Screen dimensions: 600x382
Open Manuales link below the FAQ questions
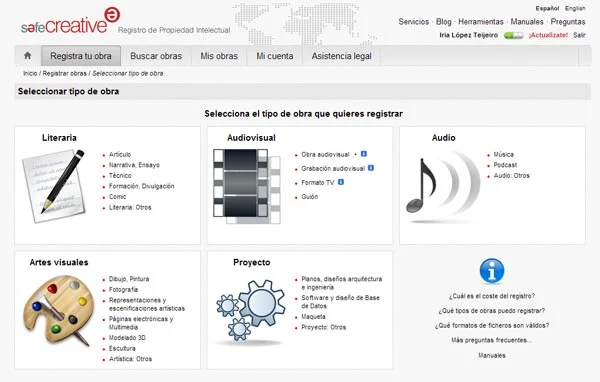(492, 355)
